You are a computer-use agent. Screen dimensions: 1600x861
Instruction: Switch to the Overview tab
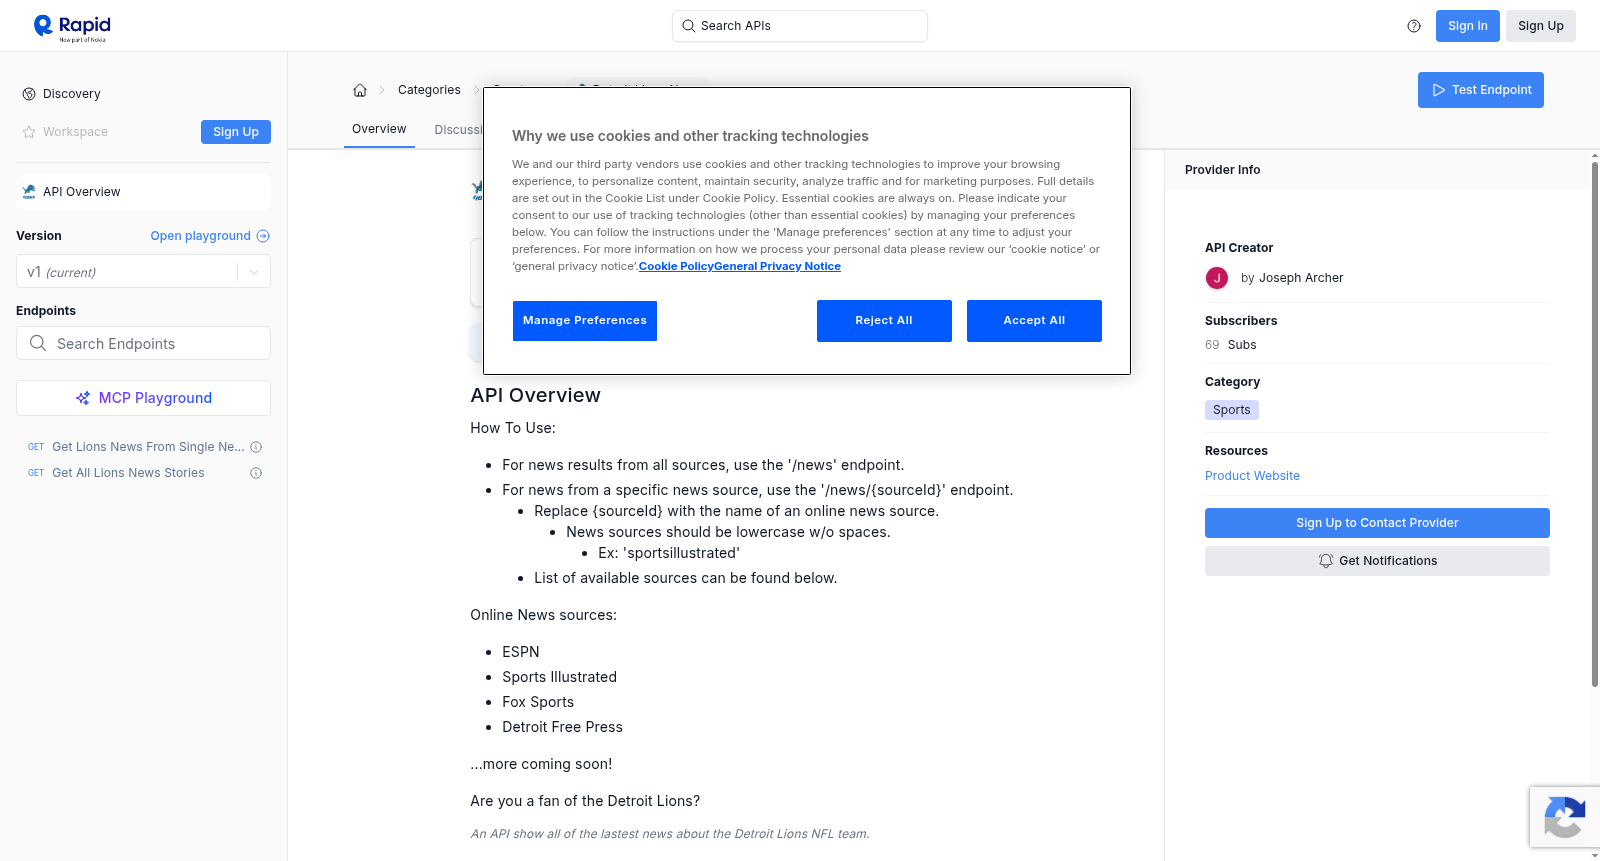coord(379,129)
